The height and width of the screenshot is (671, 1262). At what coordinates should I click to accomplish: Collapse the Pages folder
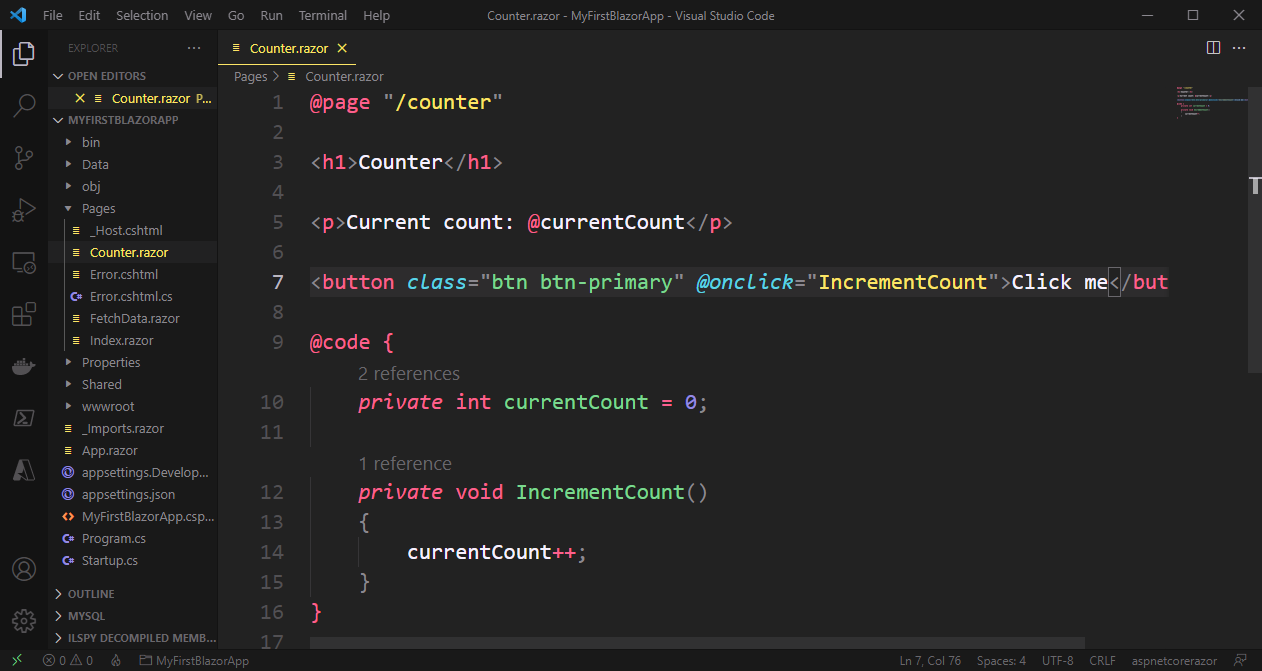[x=98, y=208]
